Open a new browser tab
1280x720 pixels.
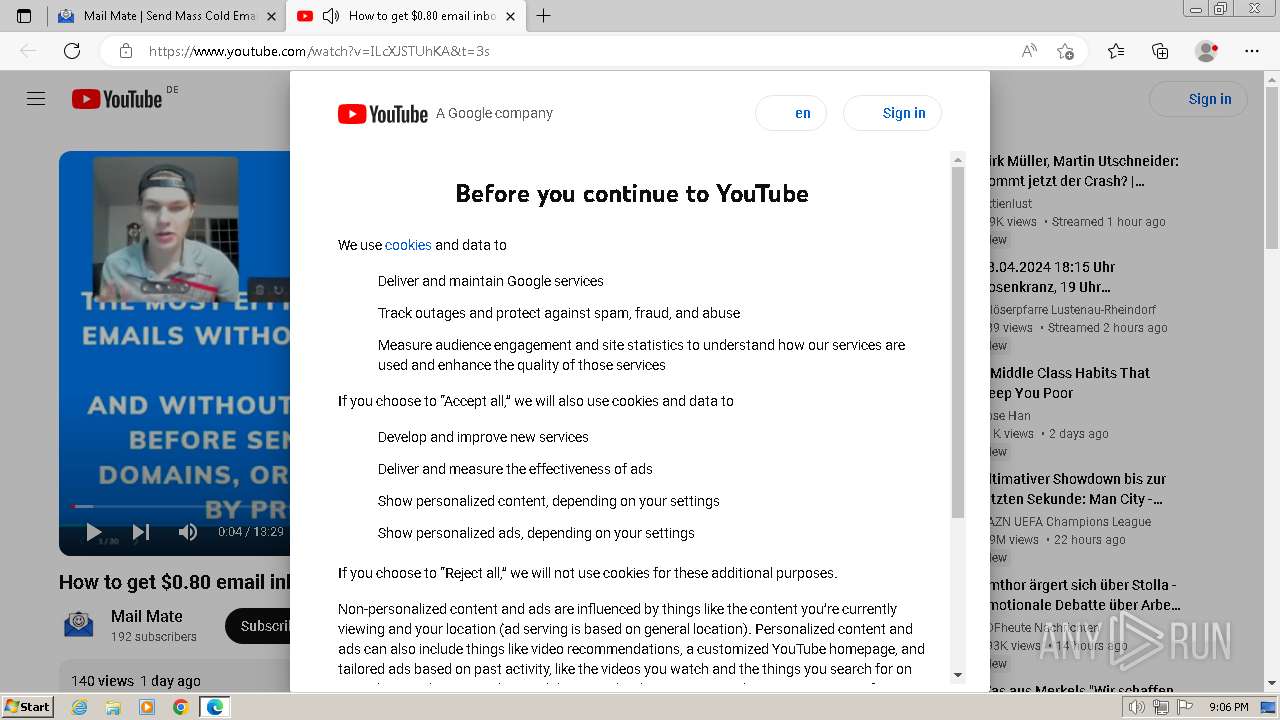(543, 16)
